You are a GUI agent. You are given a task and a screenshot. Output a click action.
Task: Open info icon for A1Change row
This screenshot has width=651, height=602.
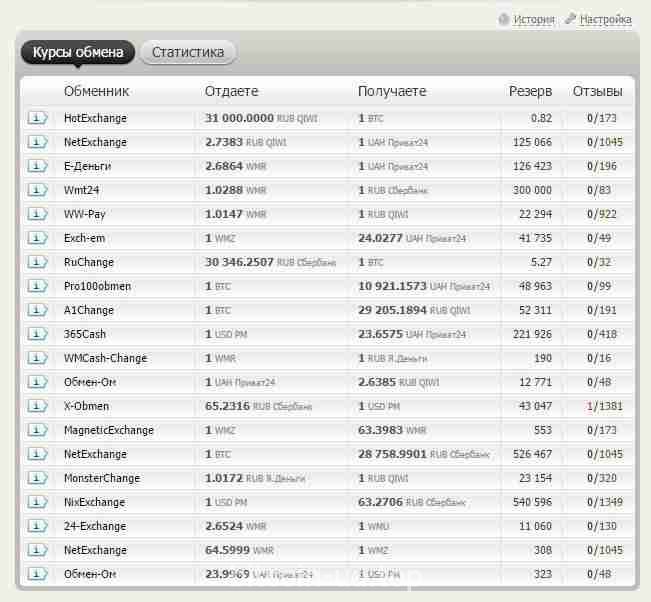[37, 310]
